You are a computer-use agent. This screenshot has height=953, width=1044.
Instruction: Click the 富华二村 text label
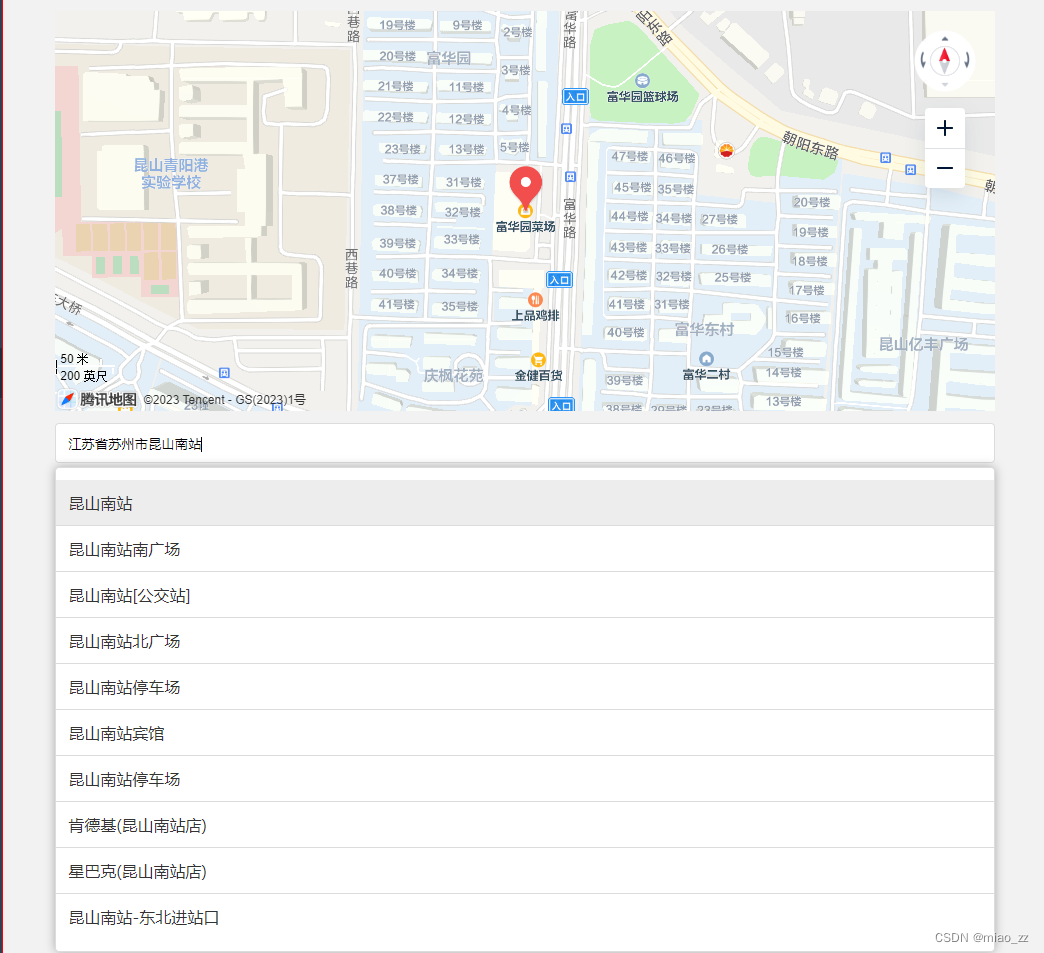pyautogui.click(x=706, y=374)
